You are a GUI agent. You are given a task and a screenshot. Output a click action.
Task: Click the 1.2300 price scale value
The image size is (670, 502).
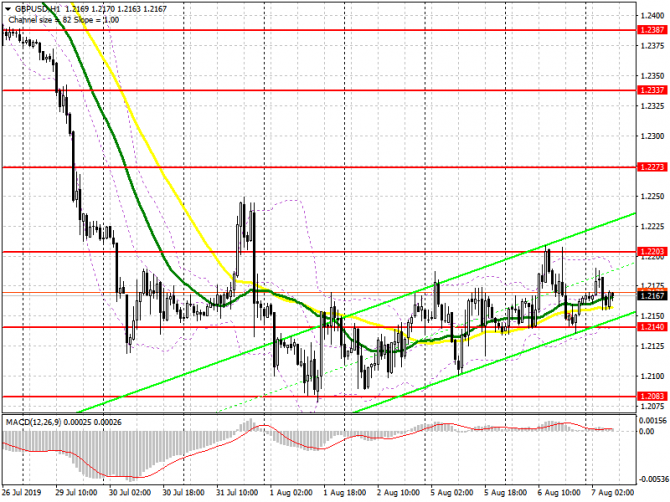652,136
